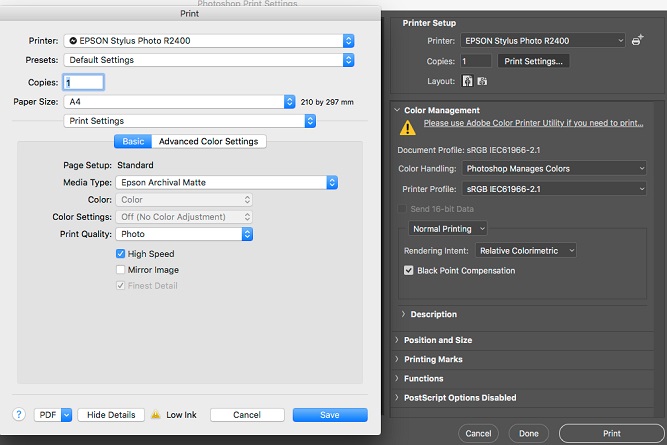Click the Hide Details button
Screen dimensions: 667x445
111,415
